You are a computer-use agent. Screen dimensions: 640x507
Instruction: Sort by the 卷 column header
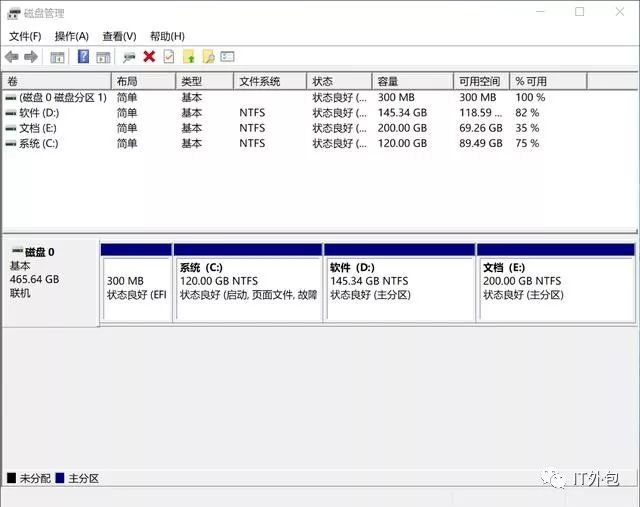pyautogui.click(x=57, y=81)
